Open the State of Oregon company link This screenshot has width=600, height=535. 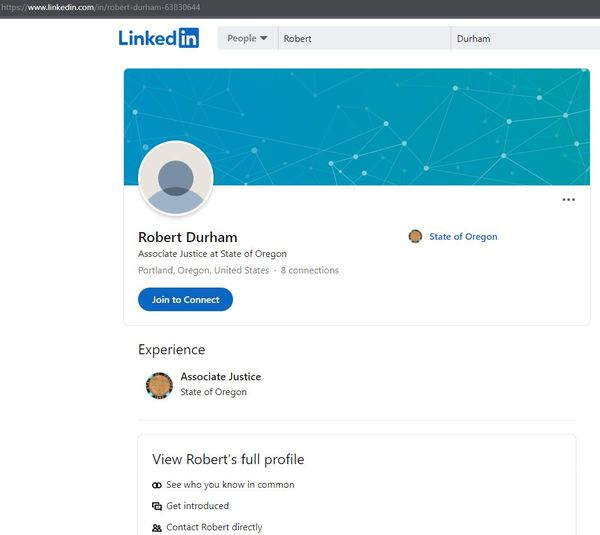click(463, 237)
